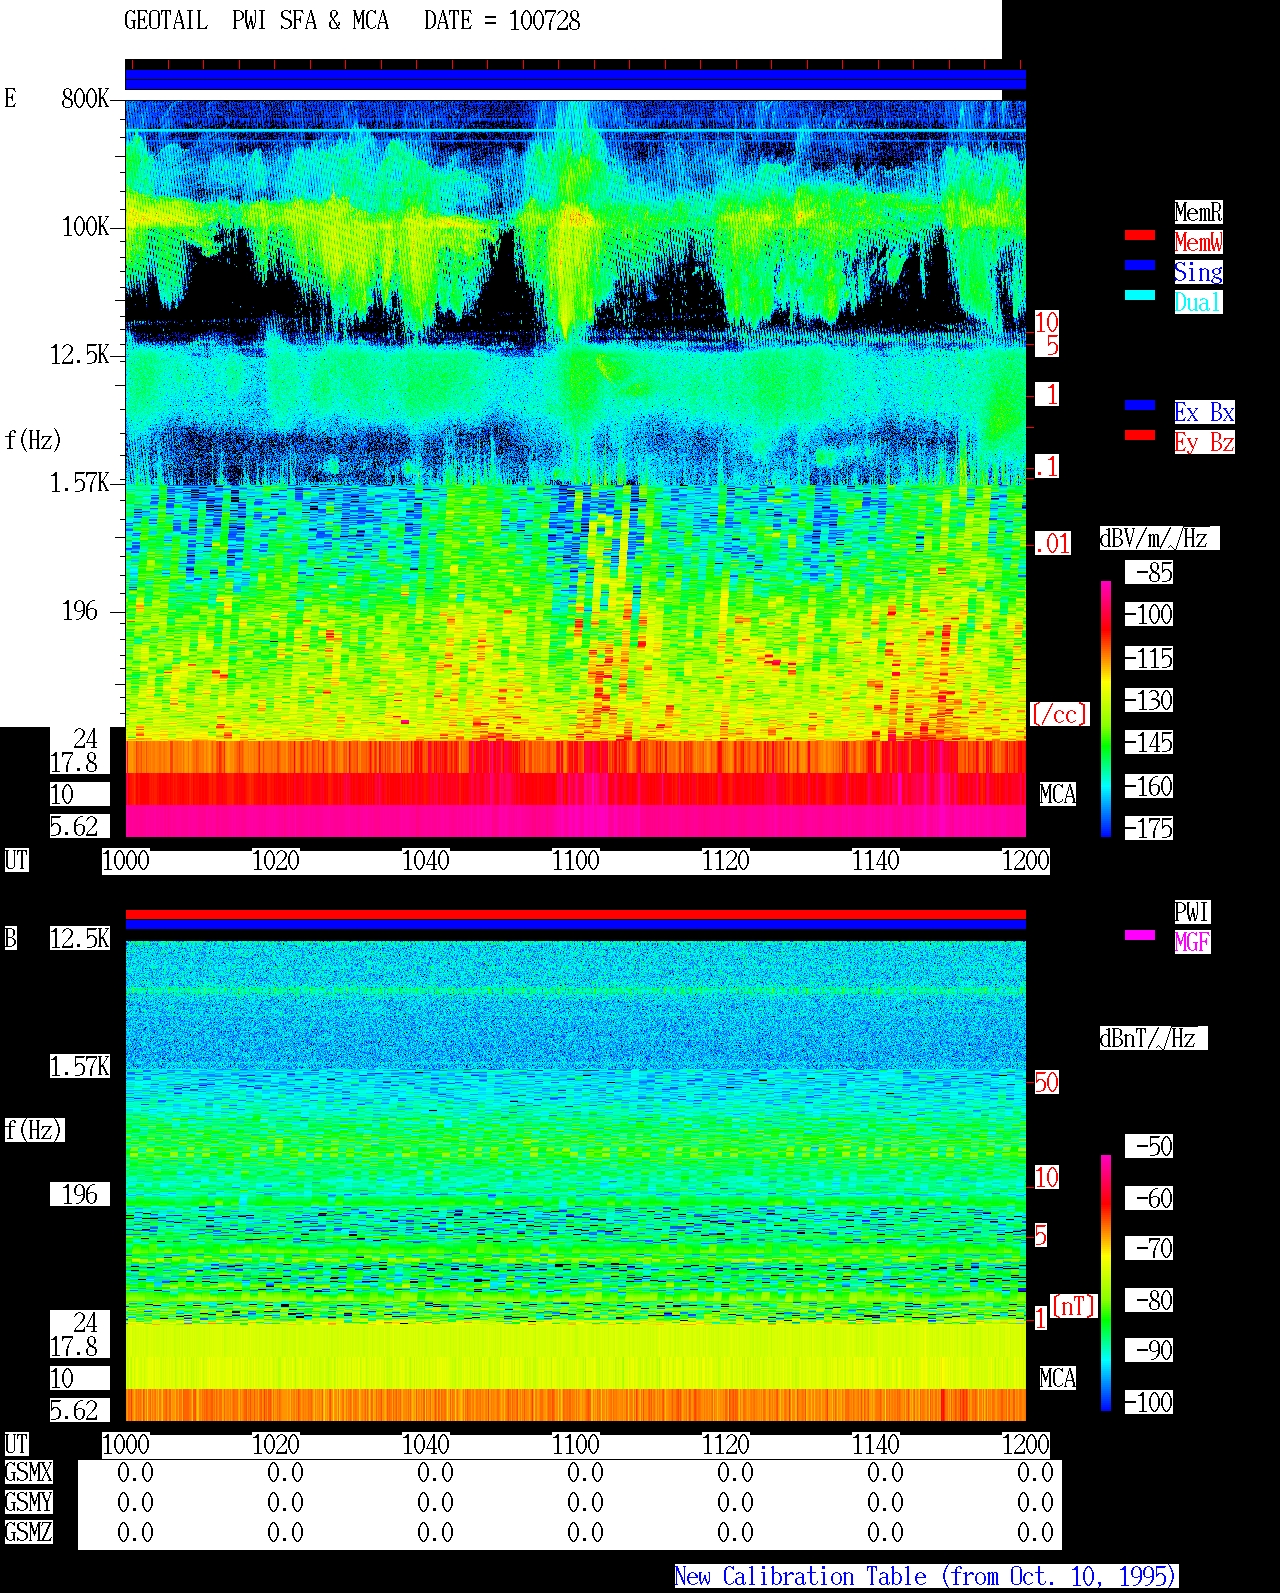Screen dimensions: 1280x1593
Task: Click the 1100 UT tick on the upper time axis
Action: pyautogui.click(x=576, y=861)
